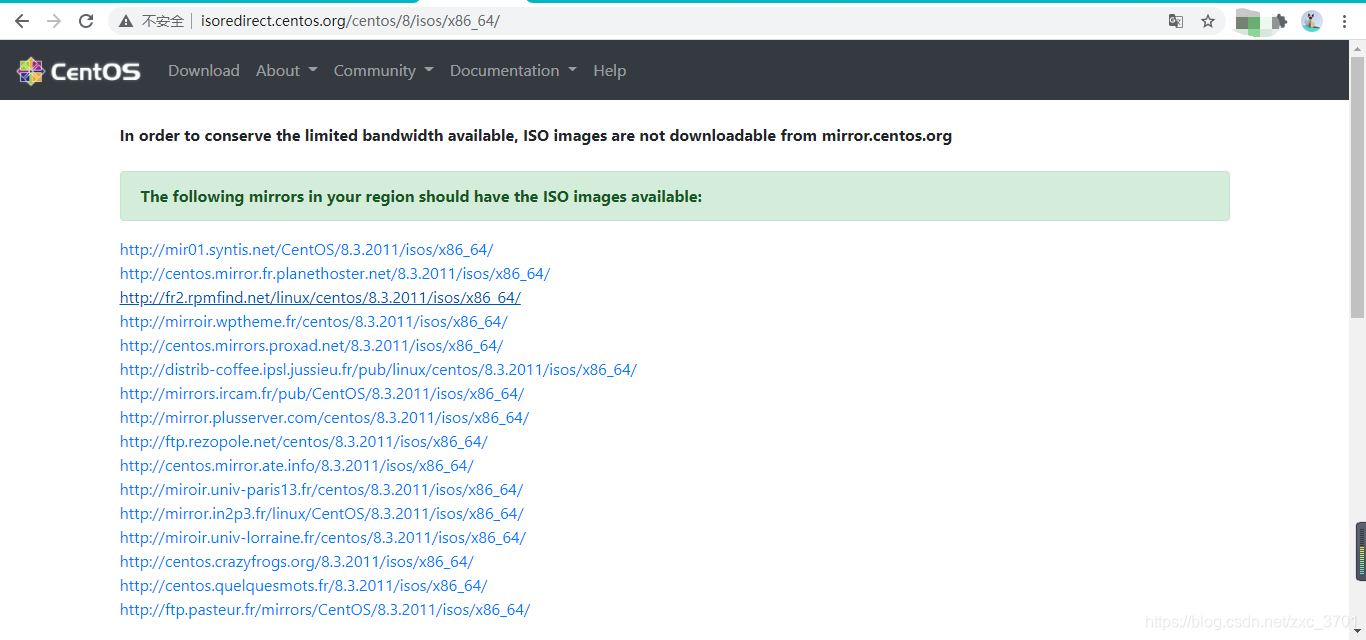Screen dimensions: 1366x640
Task: Open the ftp.rezopole.net mirror link
Action: tap(304, 442)
